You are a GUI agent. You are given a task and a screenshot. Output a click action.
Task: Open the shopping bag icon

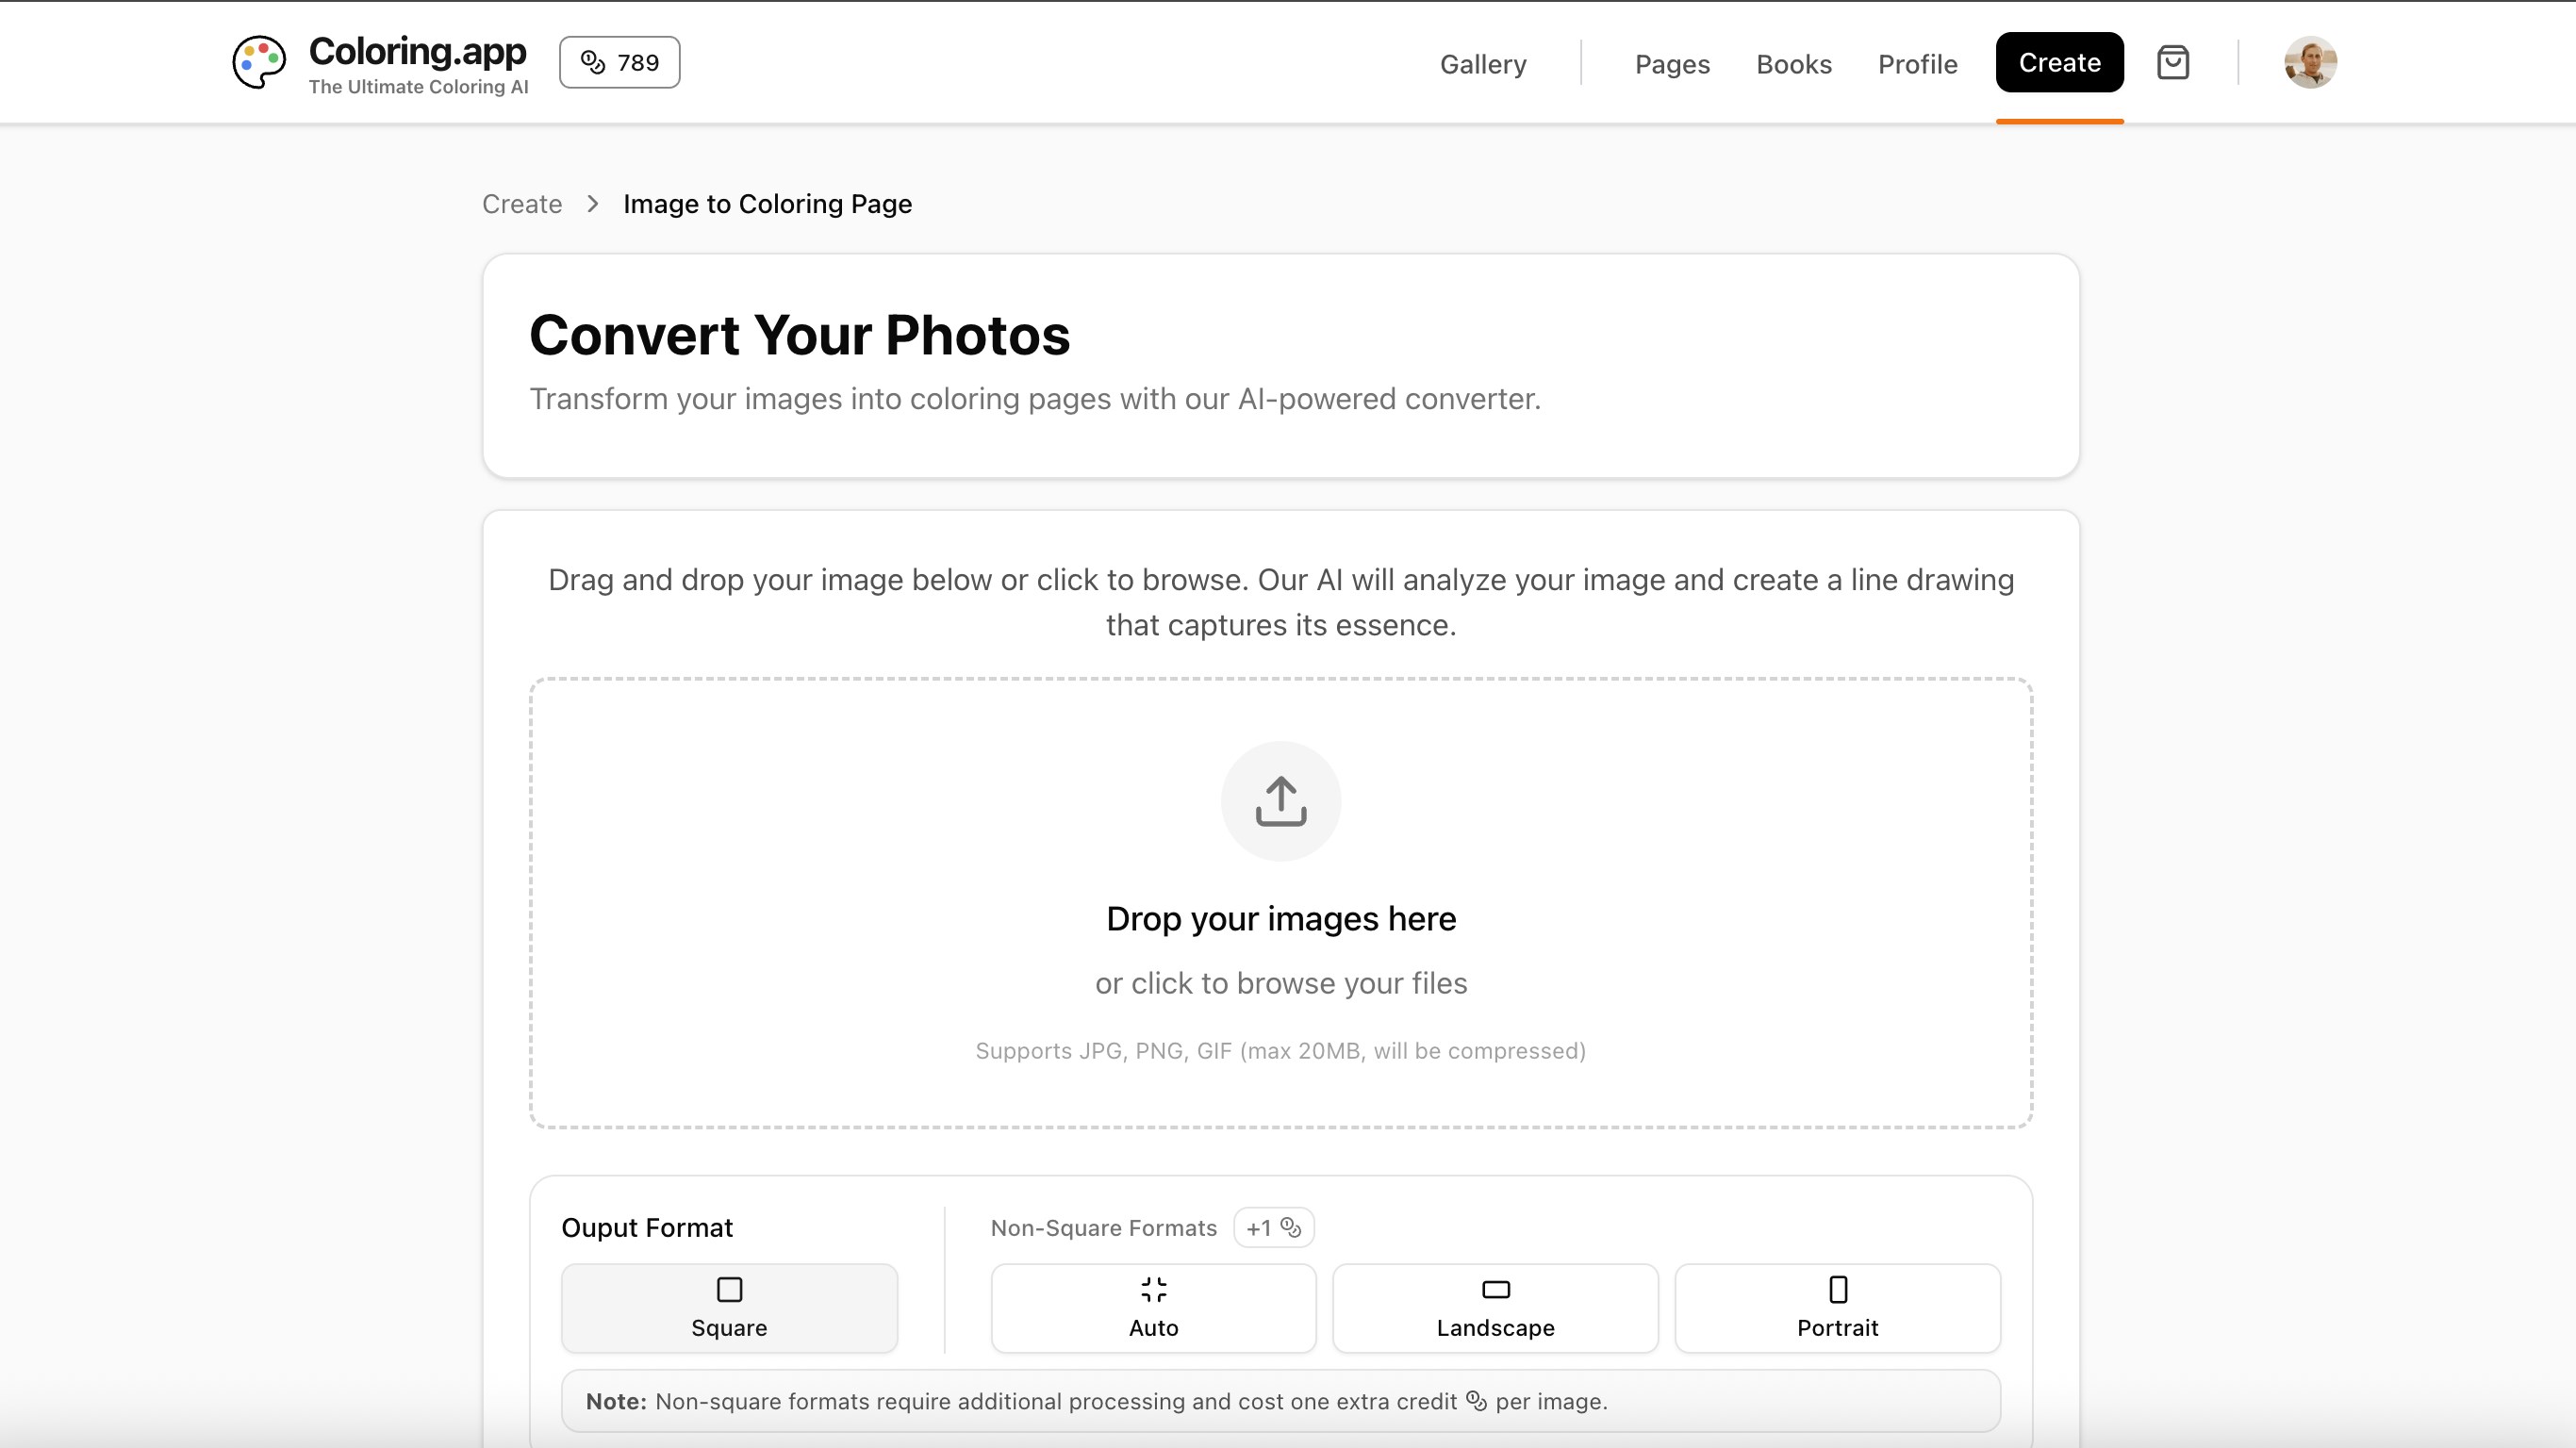[x=2172, y=62]
